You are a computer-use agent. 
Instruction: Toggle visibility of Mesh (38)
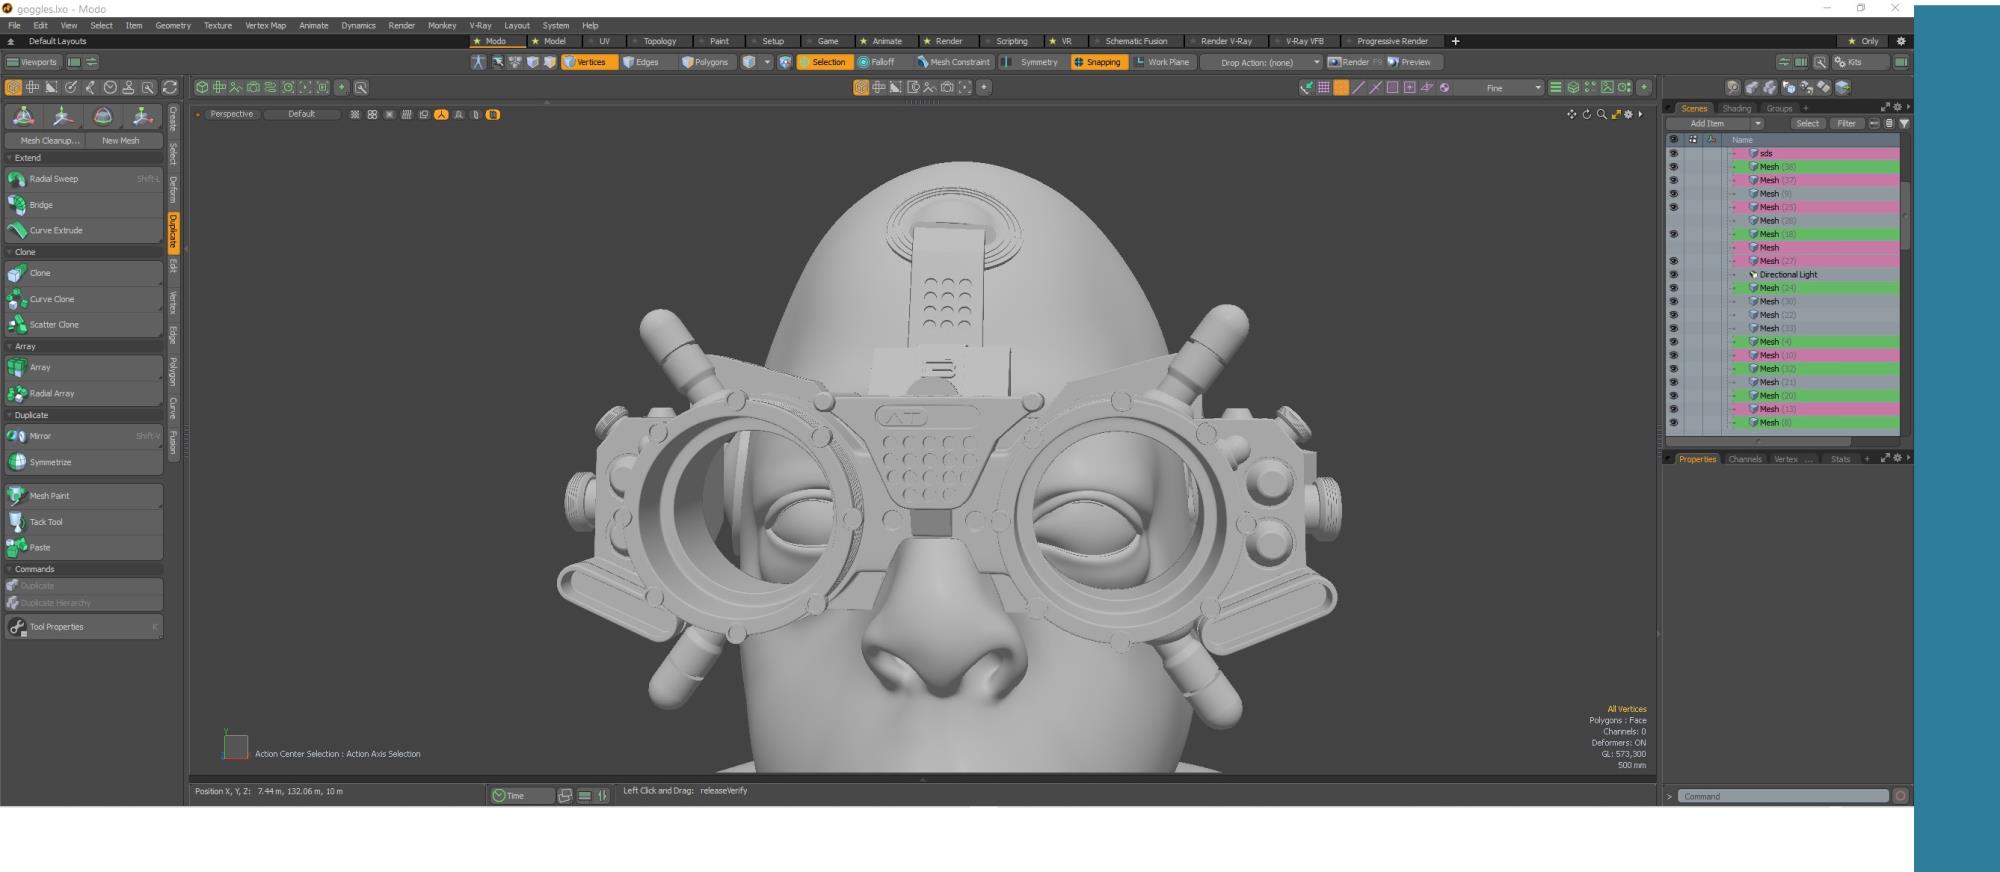pos(1673,167)
